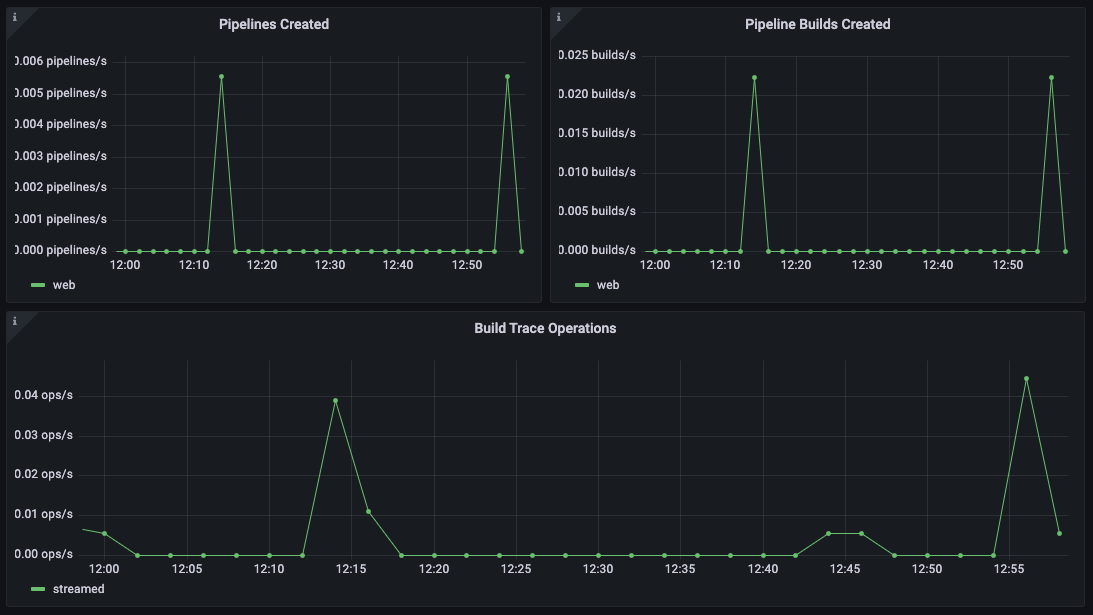
Task: Click a flat data point near 12:30 in Build Trace Operations
Action: click(597, 553)
